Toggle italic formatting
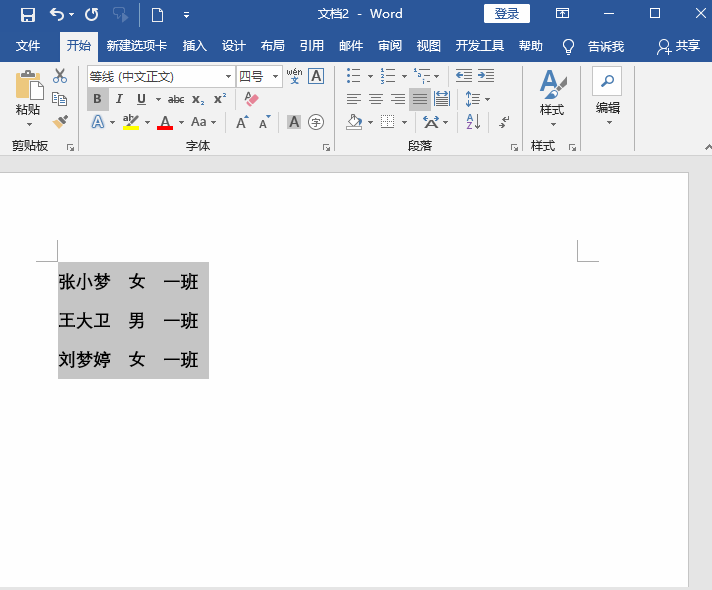712x590 pixels. point(119,99)
